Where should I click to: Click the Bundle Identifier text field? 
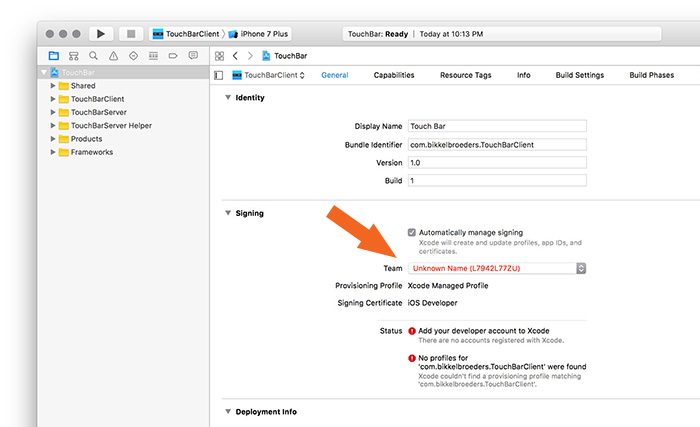tap(497, 145)
